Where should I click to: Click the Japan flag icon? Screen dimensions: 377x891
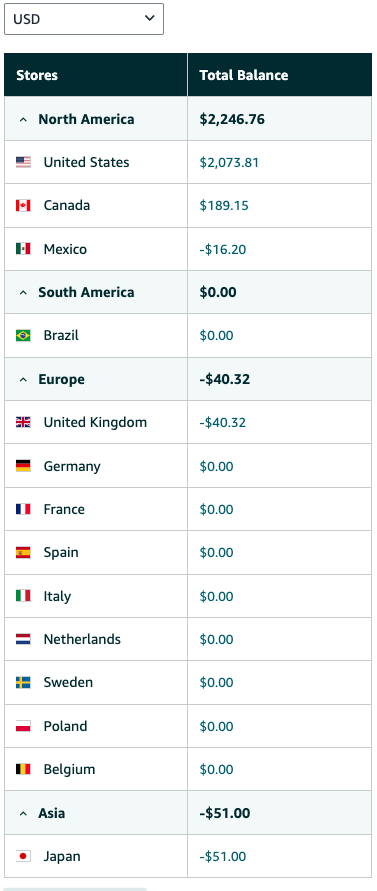click(x=23, y=856)
